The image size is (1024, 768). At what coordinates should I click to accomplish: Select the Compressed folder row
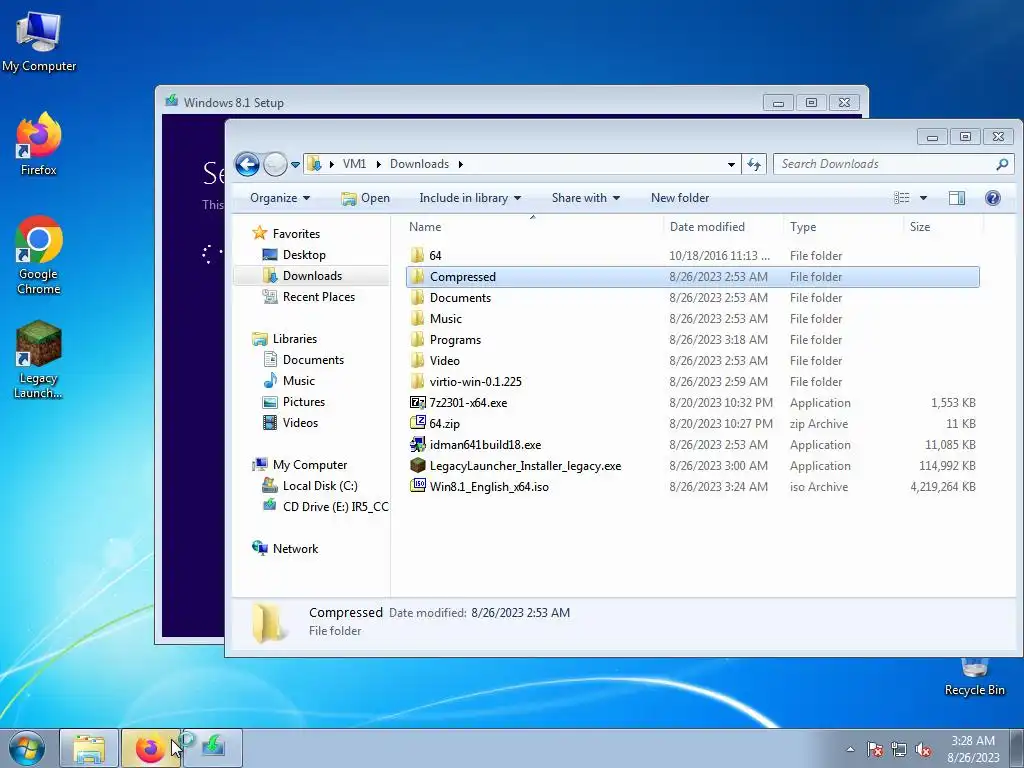click(692, 277)
